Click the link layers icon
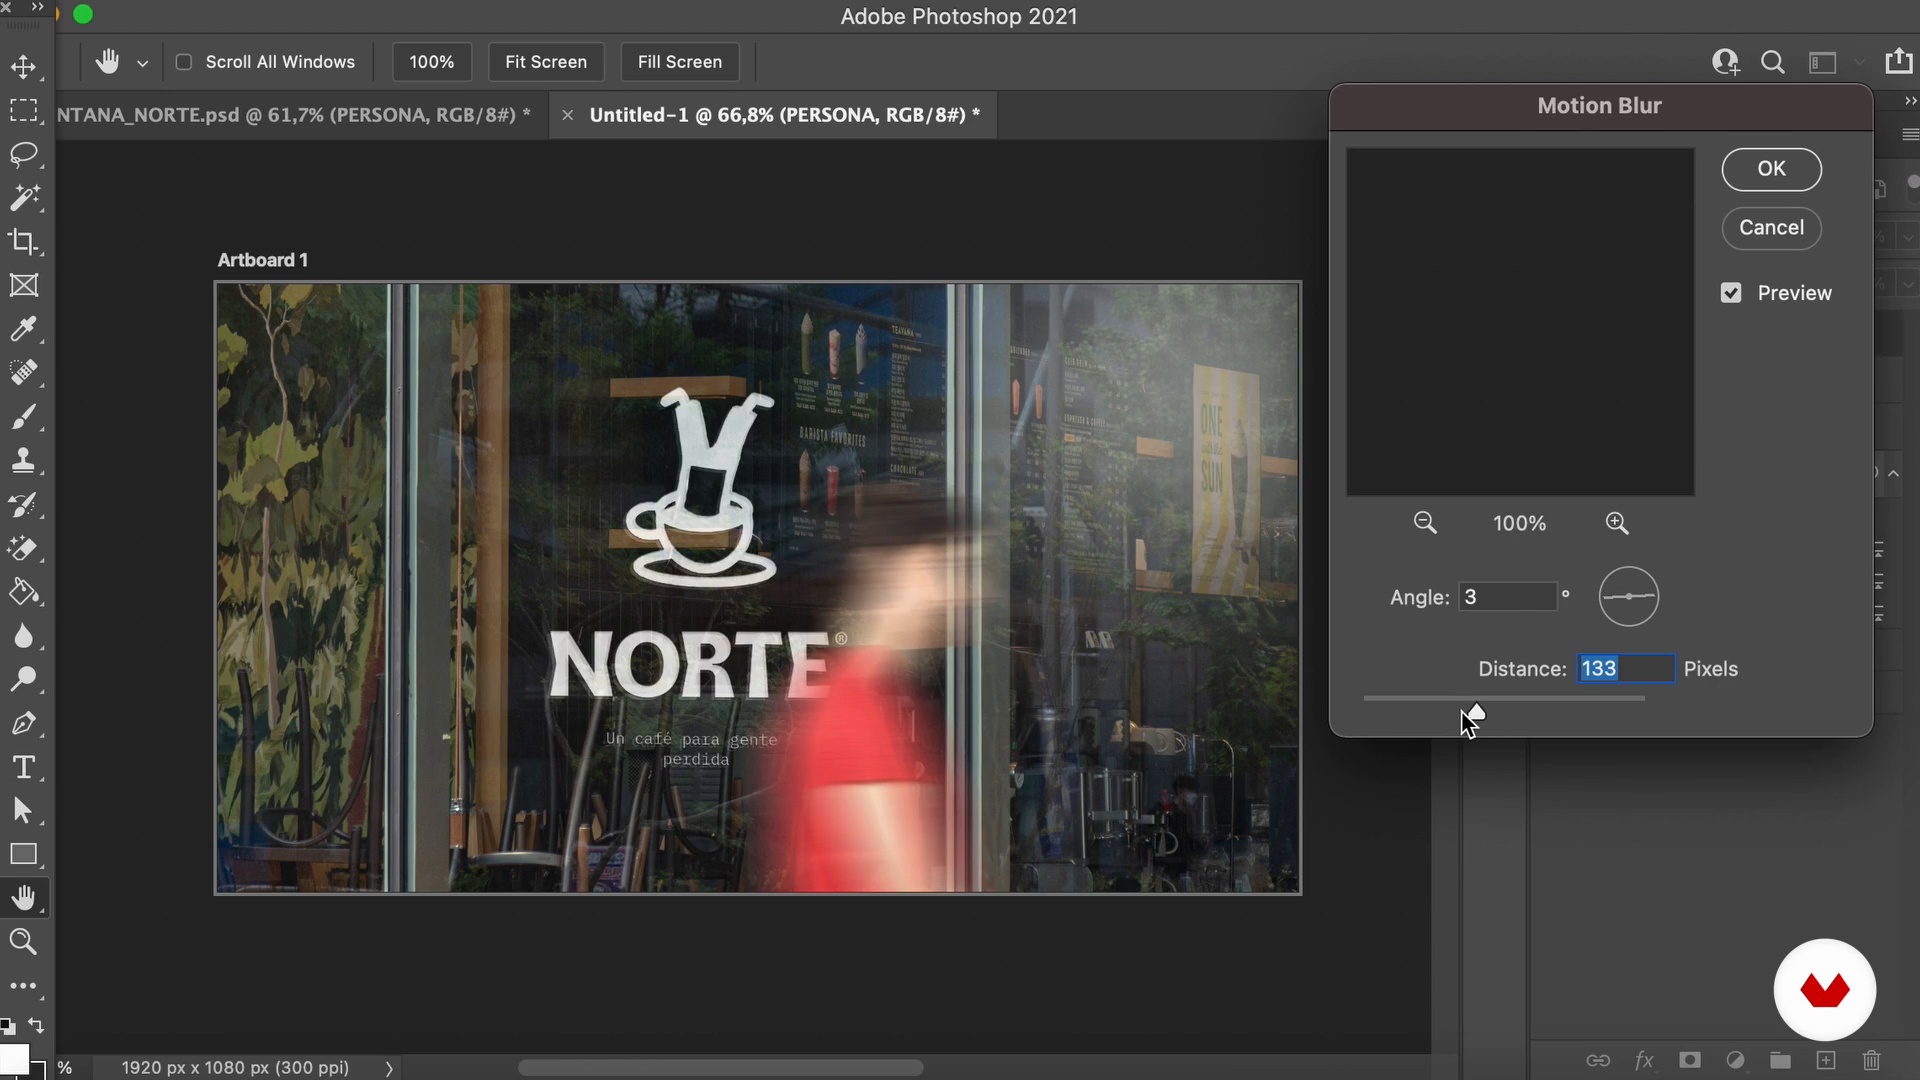The height and width of the screenshot is (1080, 1920). pyautogui.click(x=1598, y=1060)
